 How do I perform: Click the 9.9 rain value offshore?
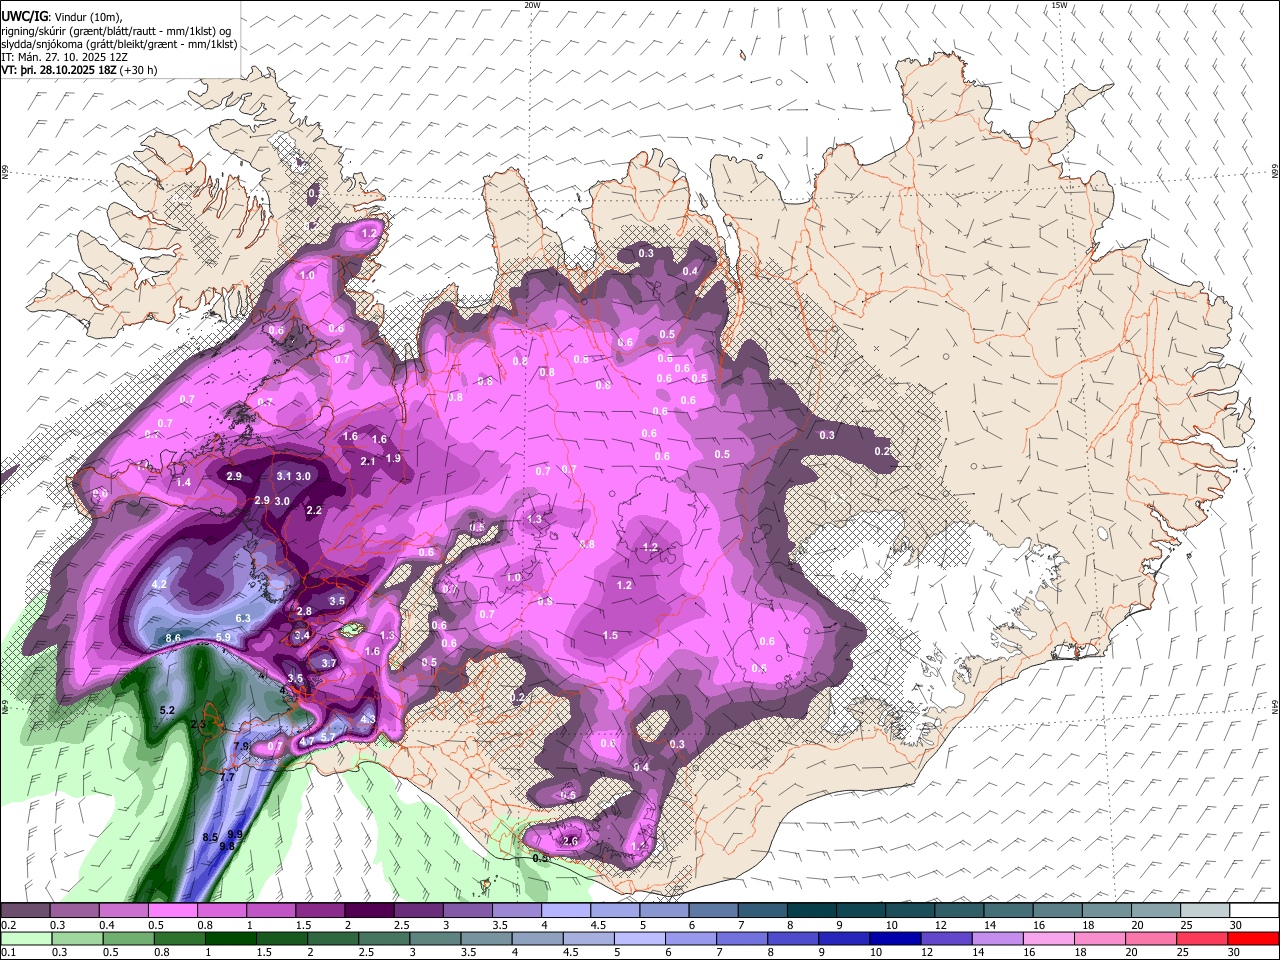[x=235, y=834]
